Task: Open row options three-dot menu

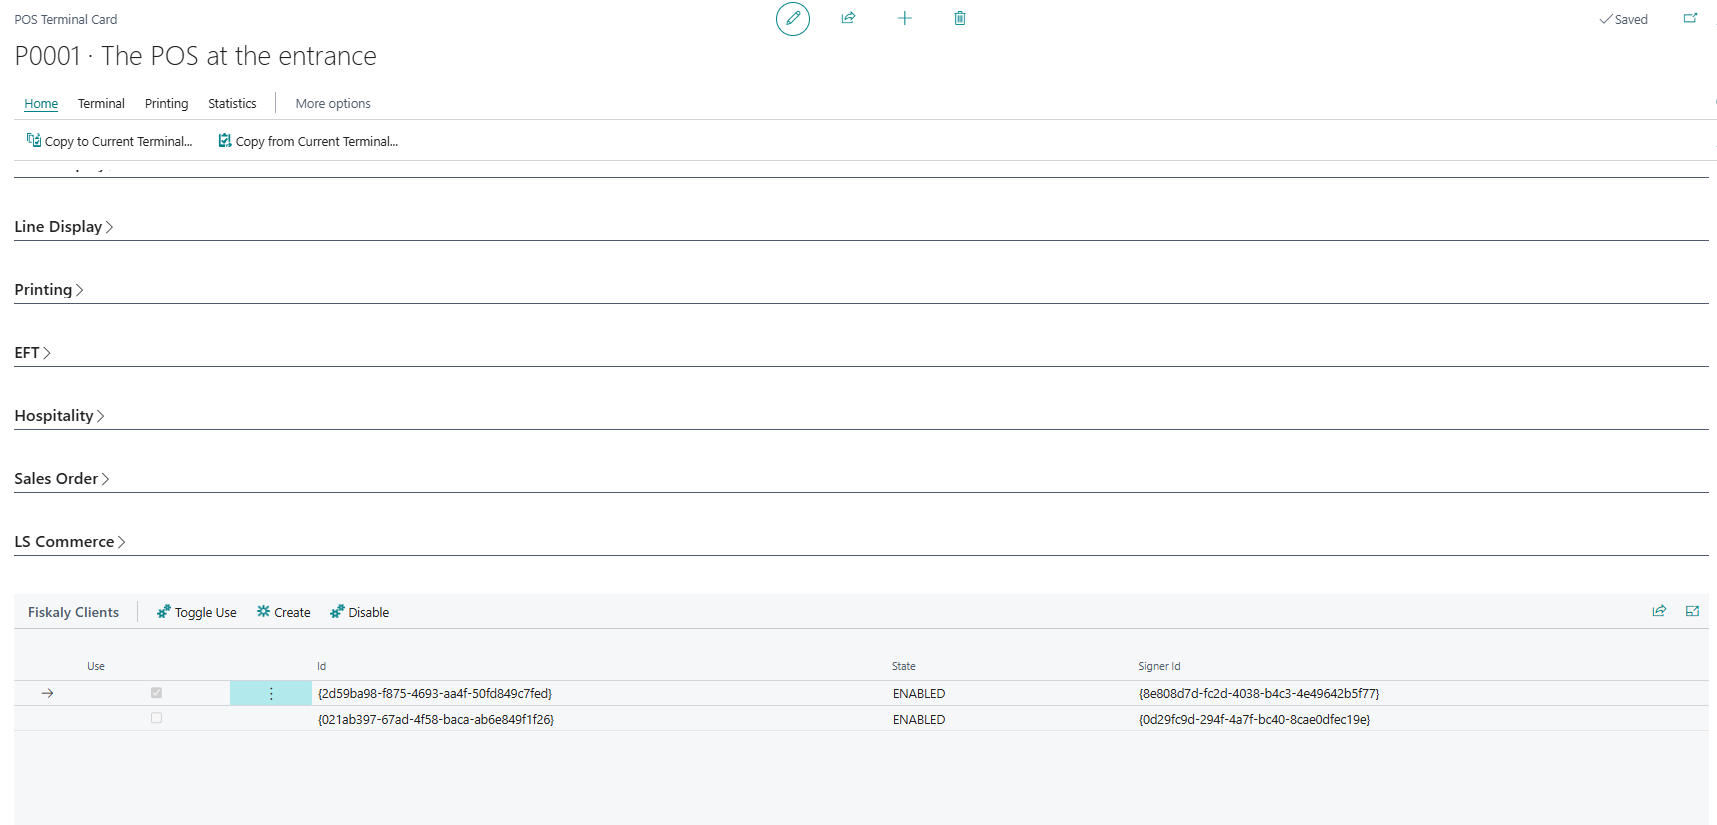Action: pyautogui.click(x=271, y=693)
